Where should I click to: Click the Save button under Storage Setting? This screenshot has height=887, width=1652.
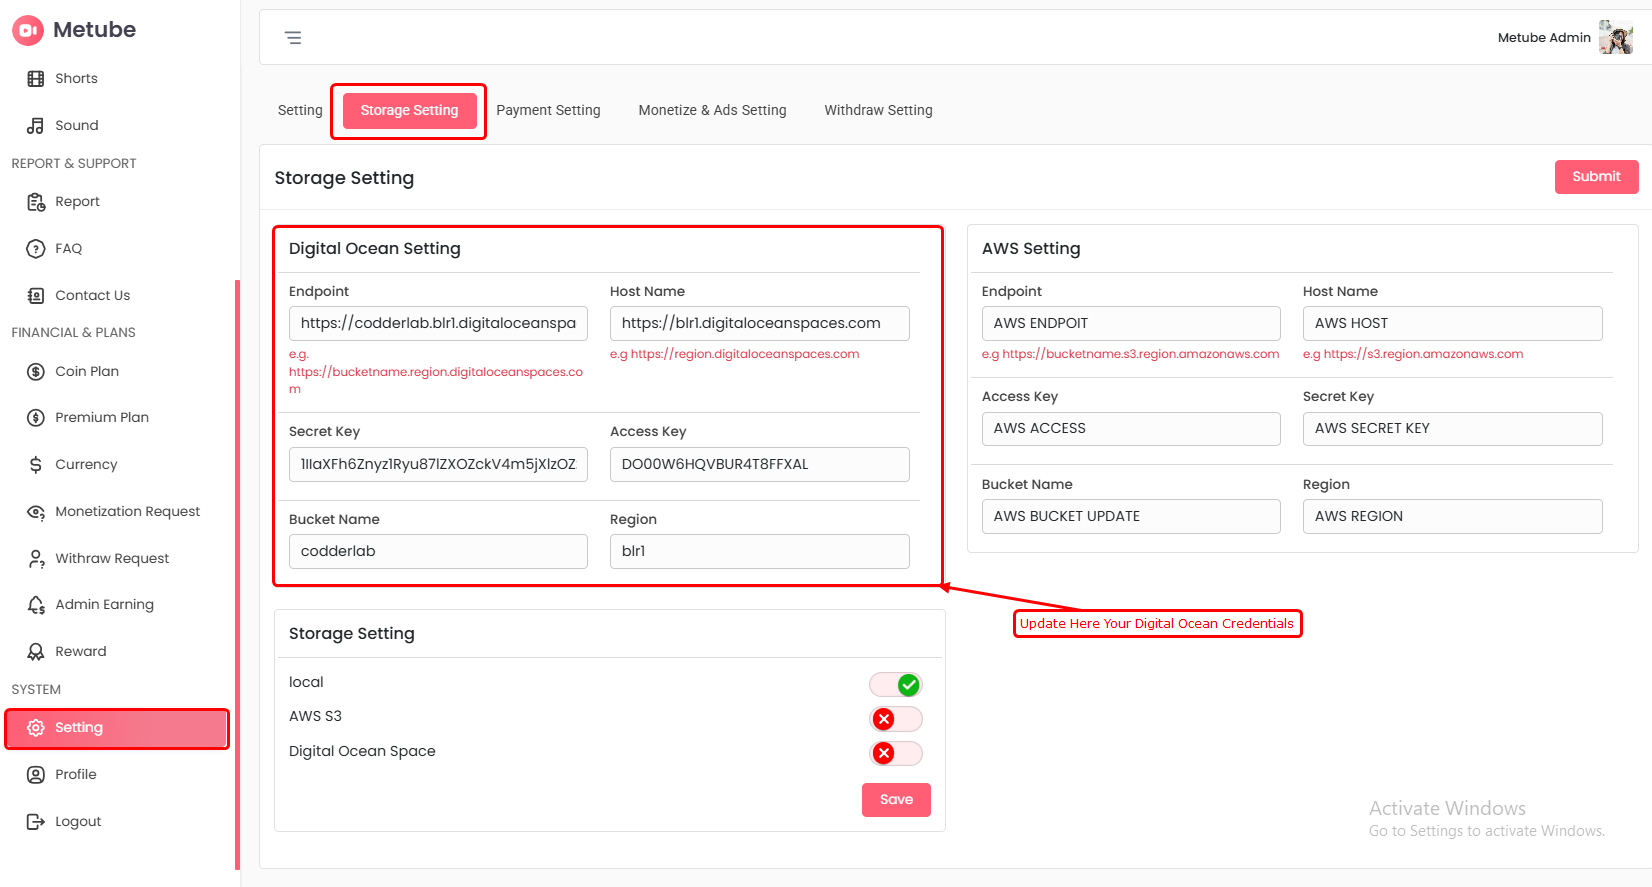(896, 800)
